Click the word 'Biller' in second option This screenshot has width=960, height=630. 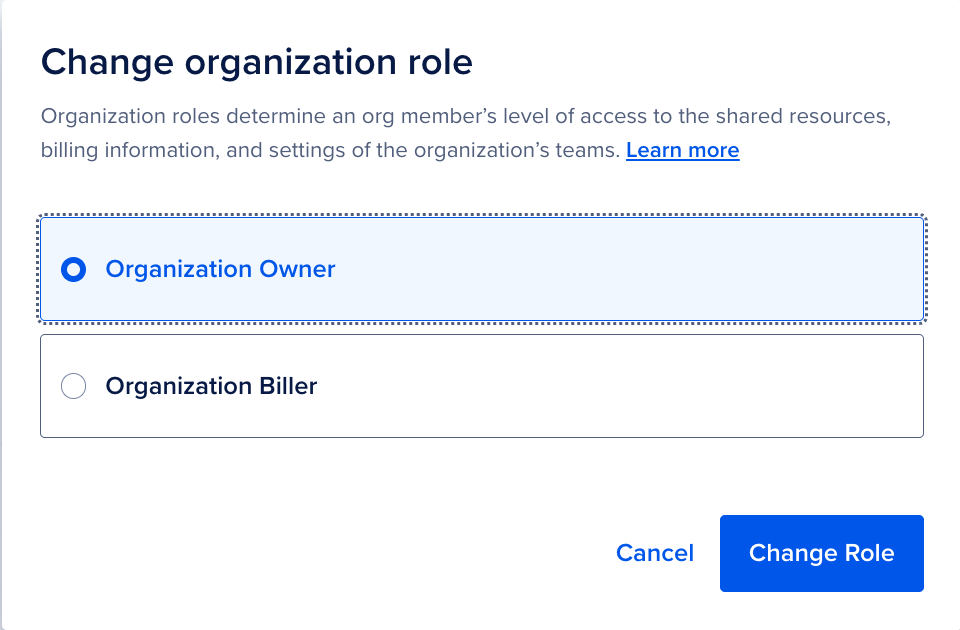[288, 386]
